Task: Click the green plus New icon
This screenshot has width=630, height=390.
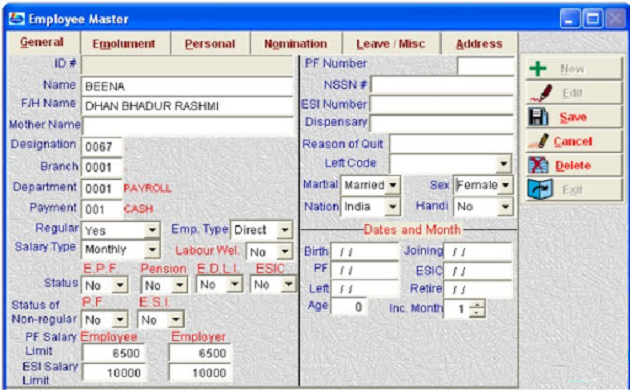Action: 538,69
